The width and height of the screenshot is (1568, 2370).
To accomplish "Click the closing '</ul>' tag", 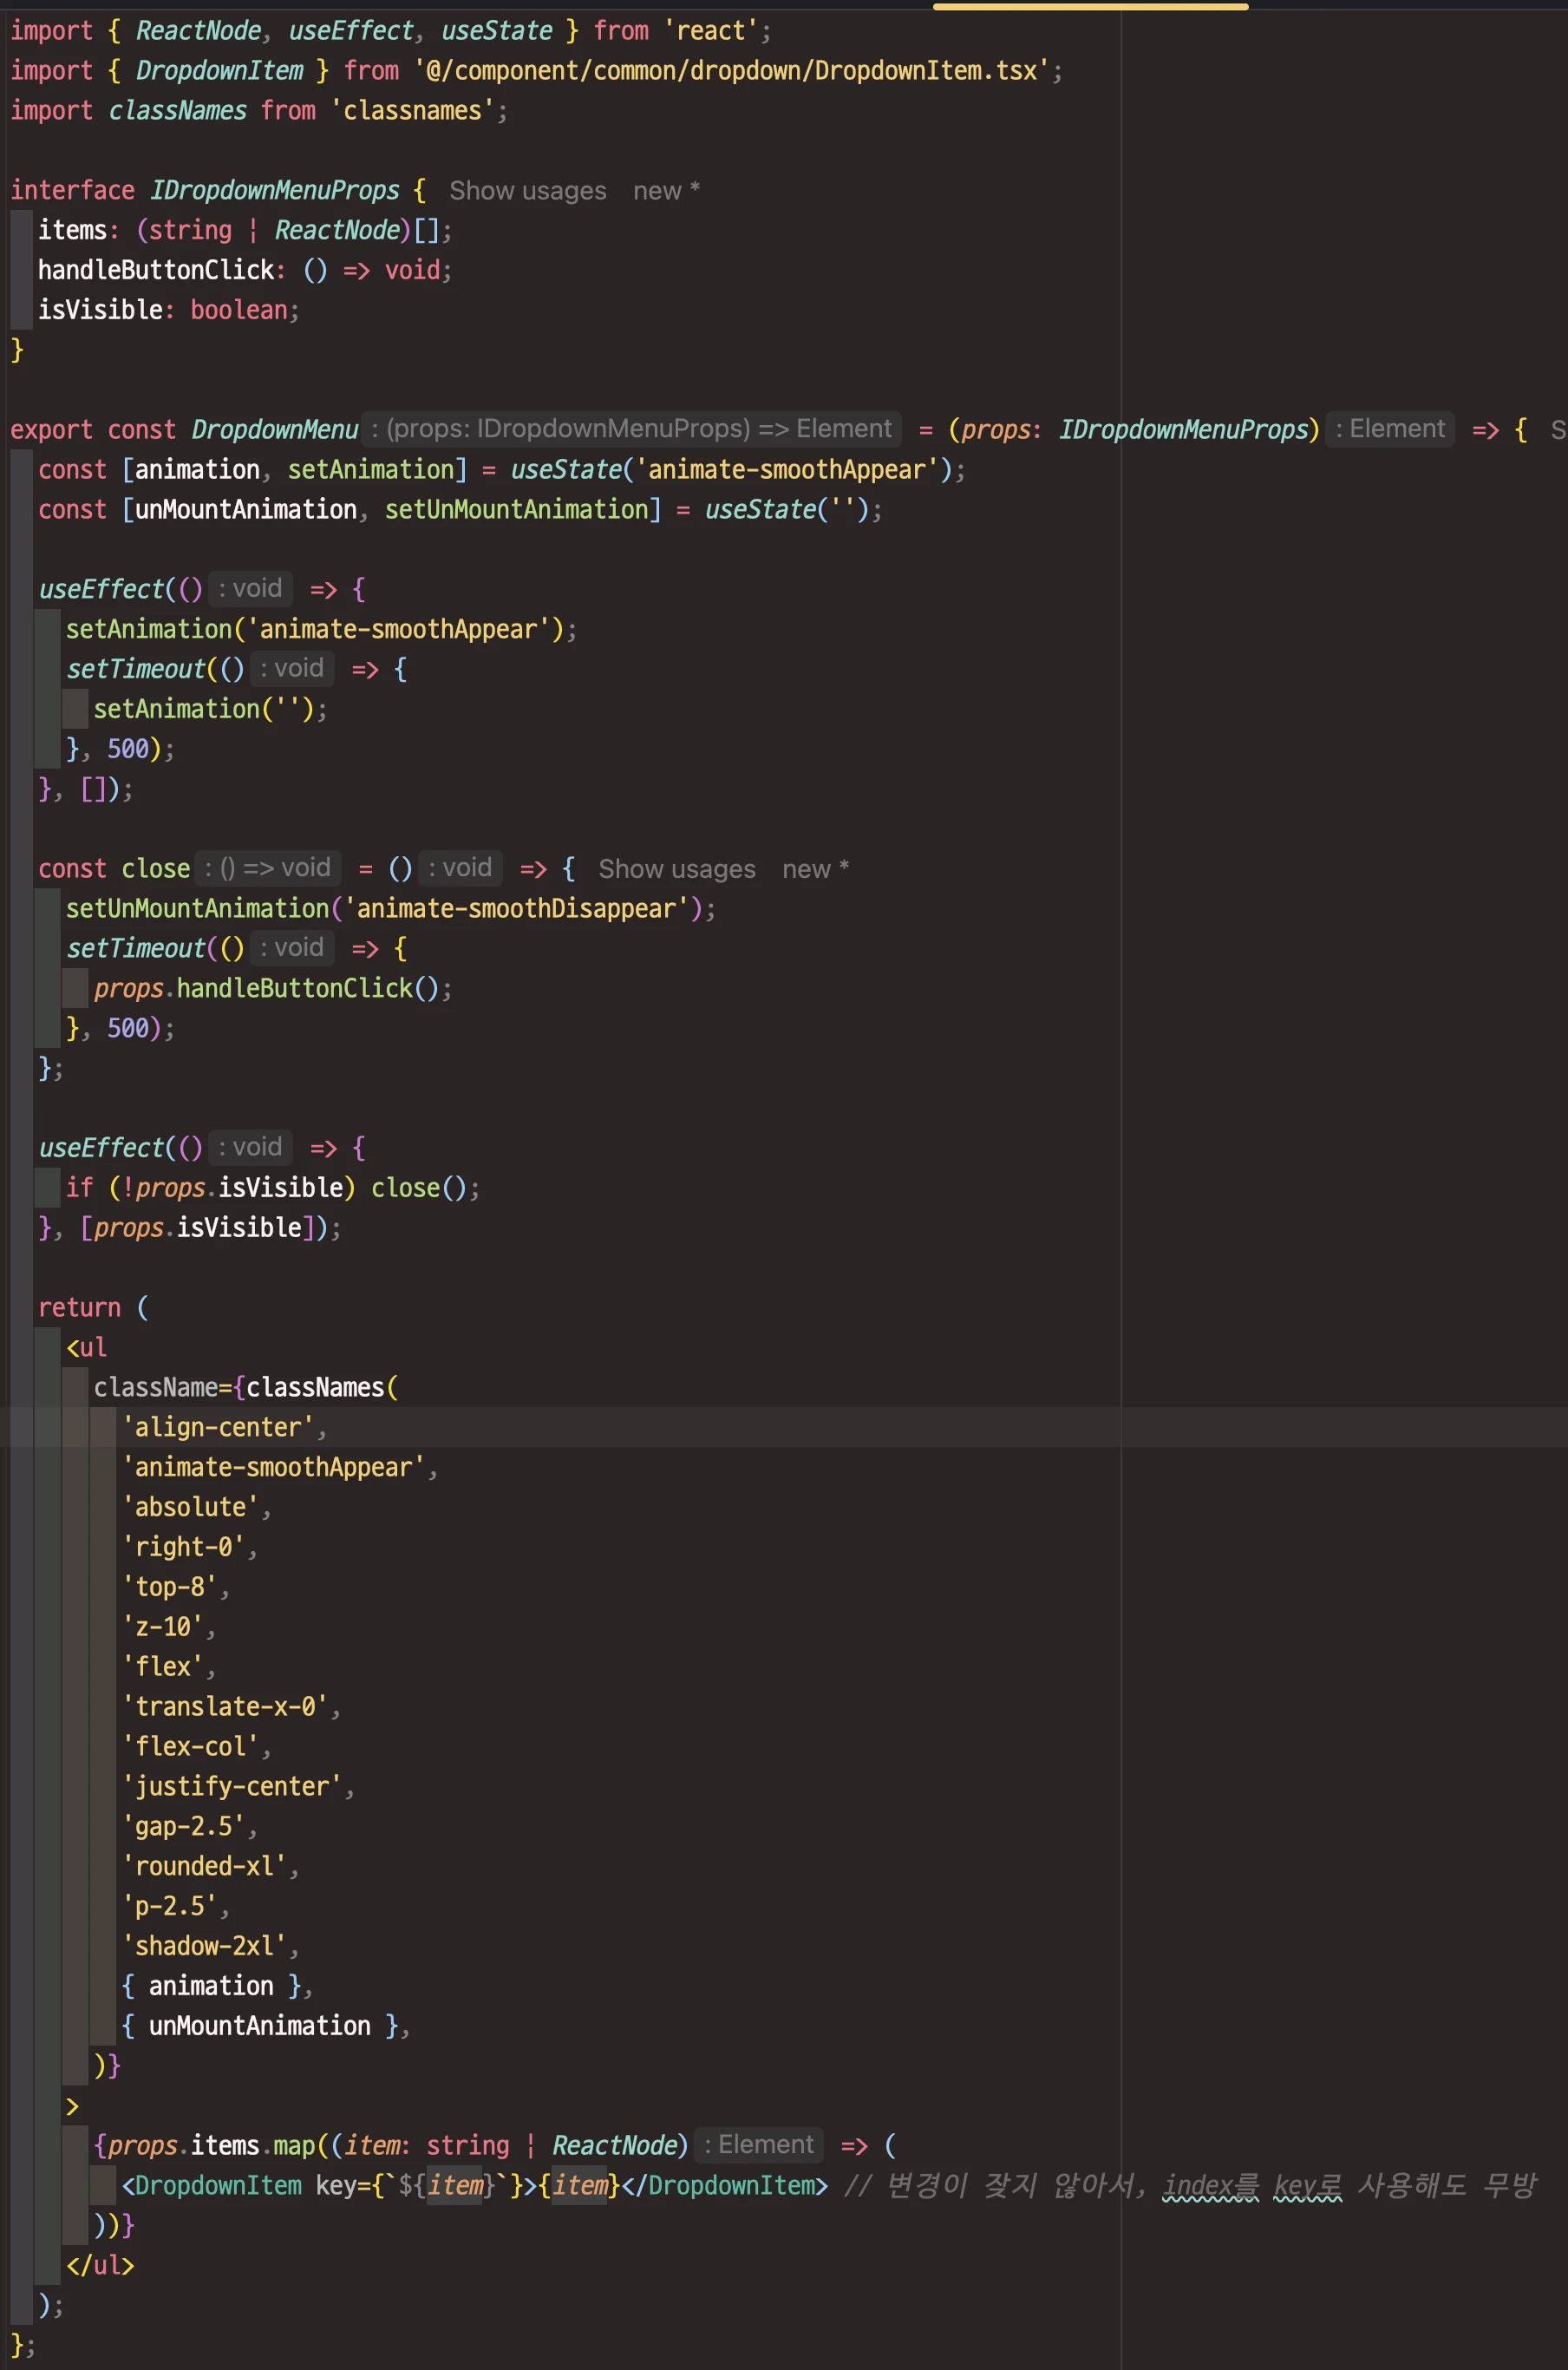I will coord(100,2265).
